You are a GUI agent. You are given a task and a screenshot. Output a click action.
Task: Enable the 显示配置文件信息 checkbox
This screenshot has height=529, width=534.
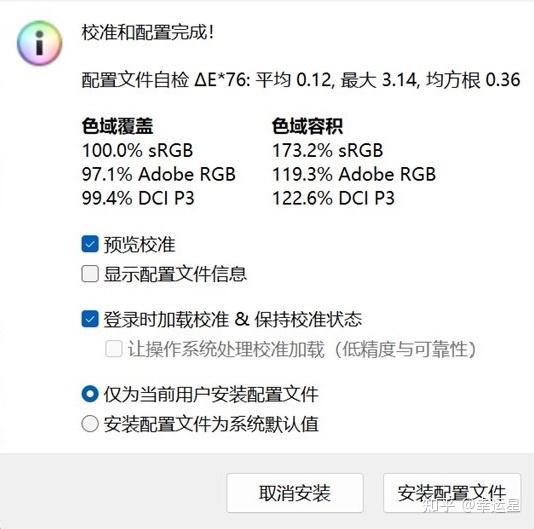(x=90, y=274)
